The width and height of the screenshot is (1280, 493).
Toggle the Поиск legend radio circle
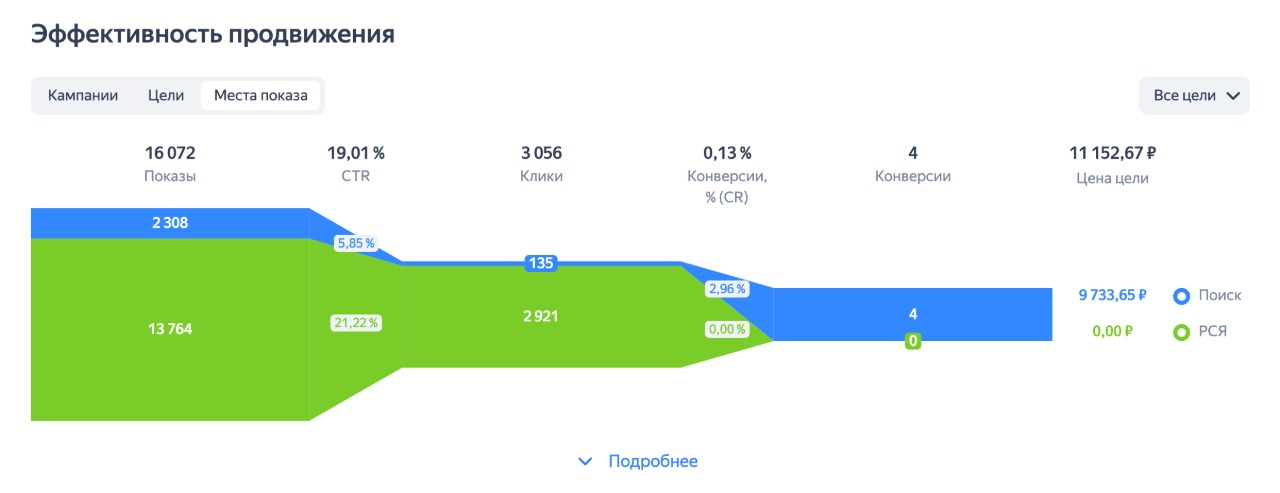tap(1182, 296)
